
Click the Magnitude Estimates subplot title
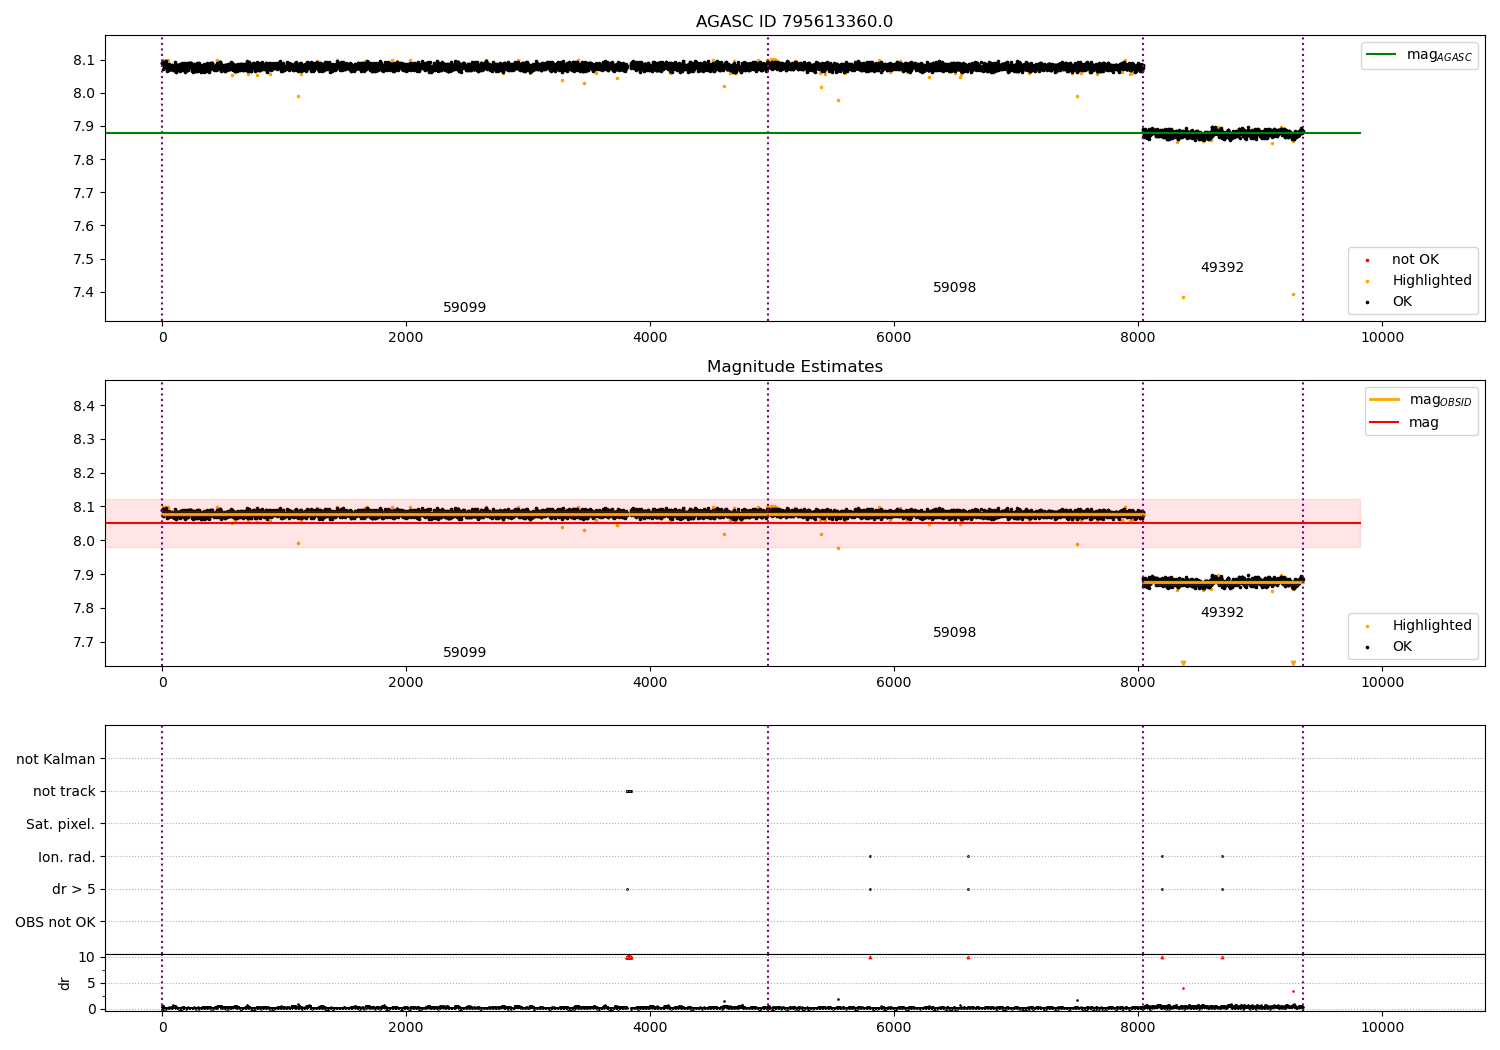point(794,367)
